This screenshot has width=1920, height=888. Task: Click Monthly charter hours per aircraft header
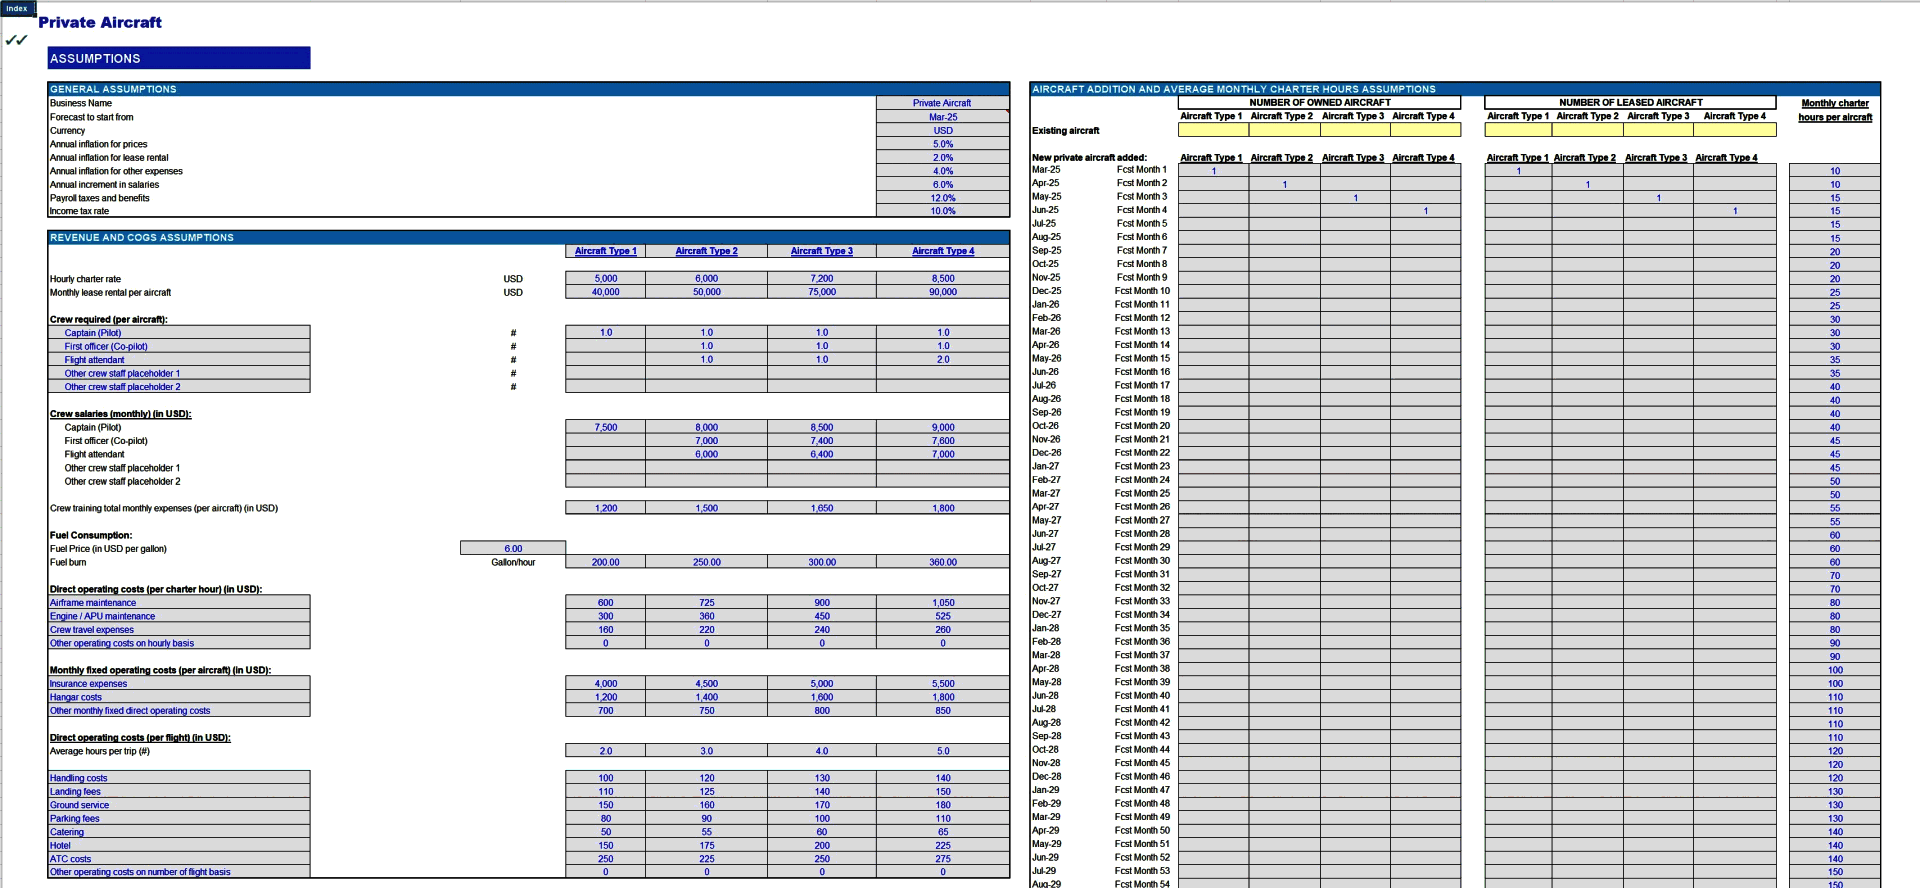(1834, 110)
